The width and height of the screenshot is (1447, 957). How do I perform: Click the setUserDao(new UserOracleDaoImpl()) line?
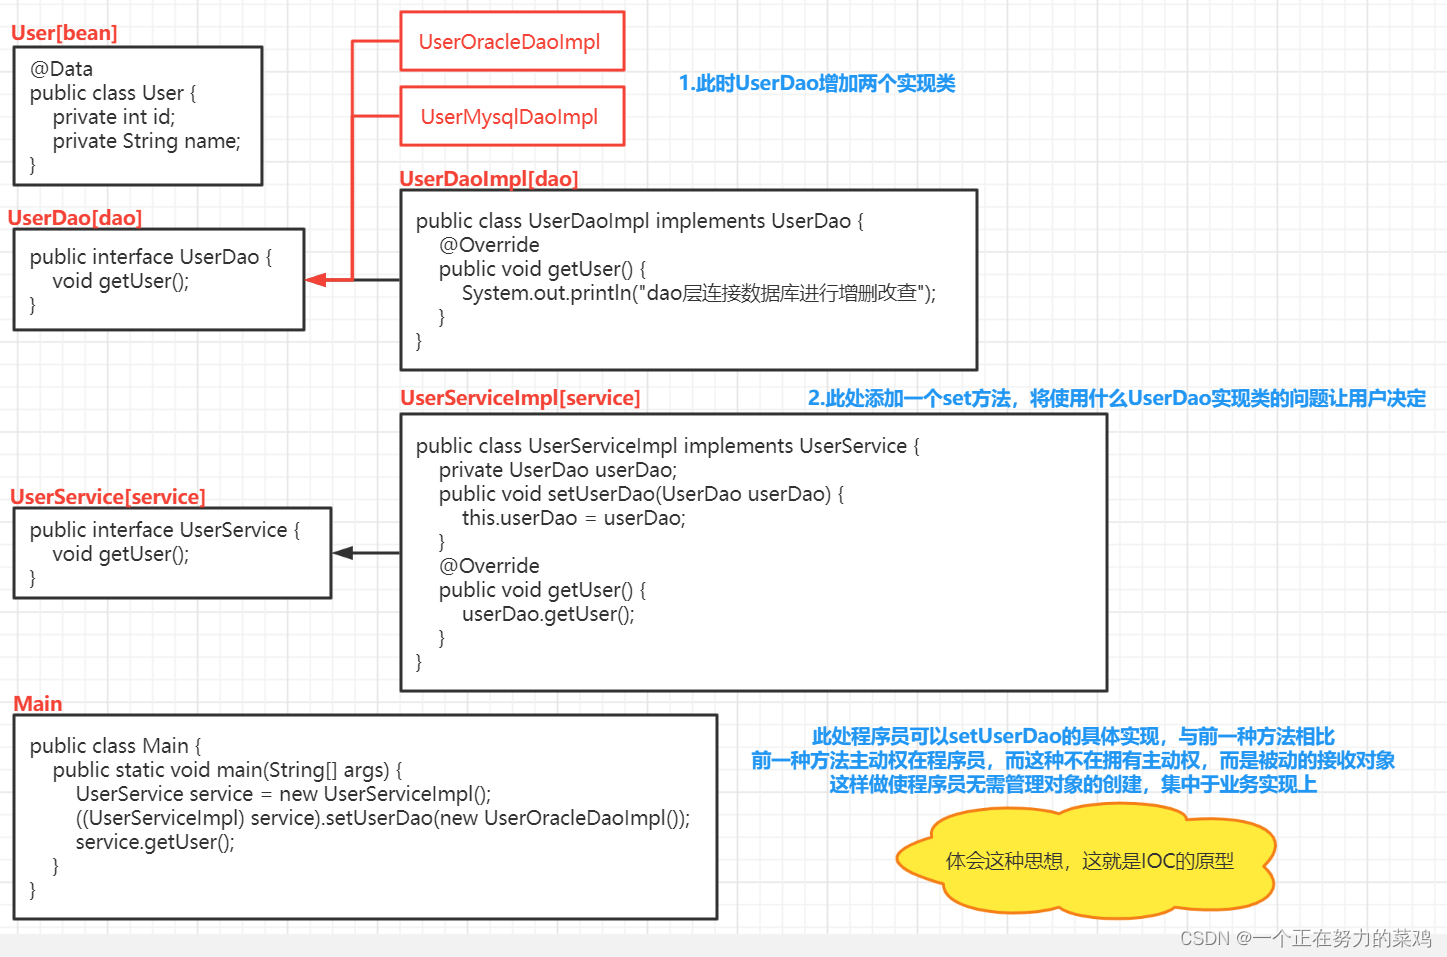[x=383, y=818]
